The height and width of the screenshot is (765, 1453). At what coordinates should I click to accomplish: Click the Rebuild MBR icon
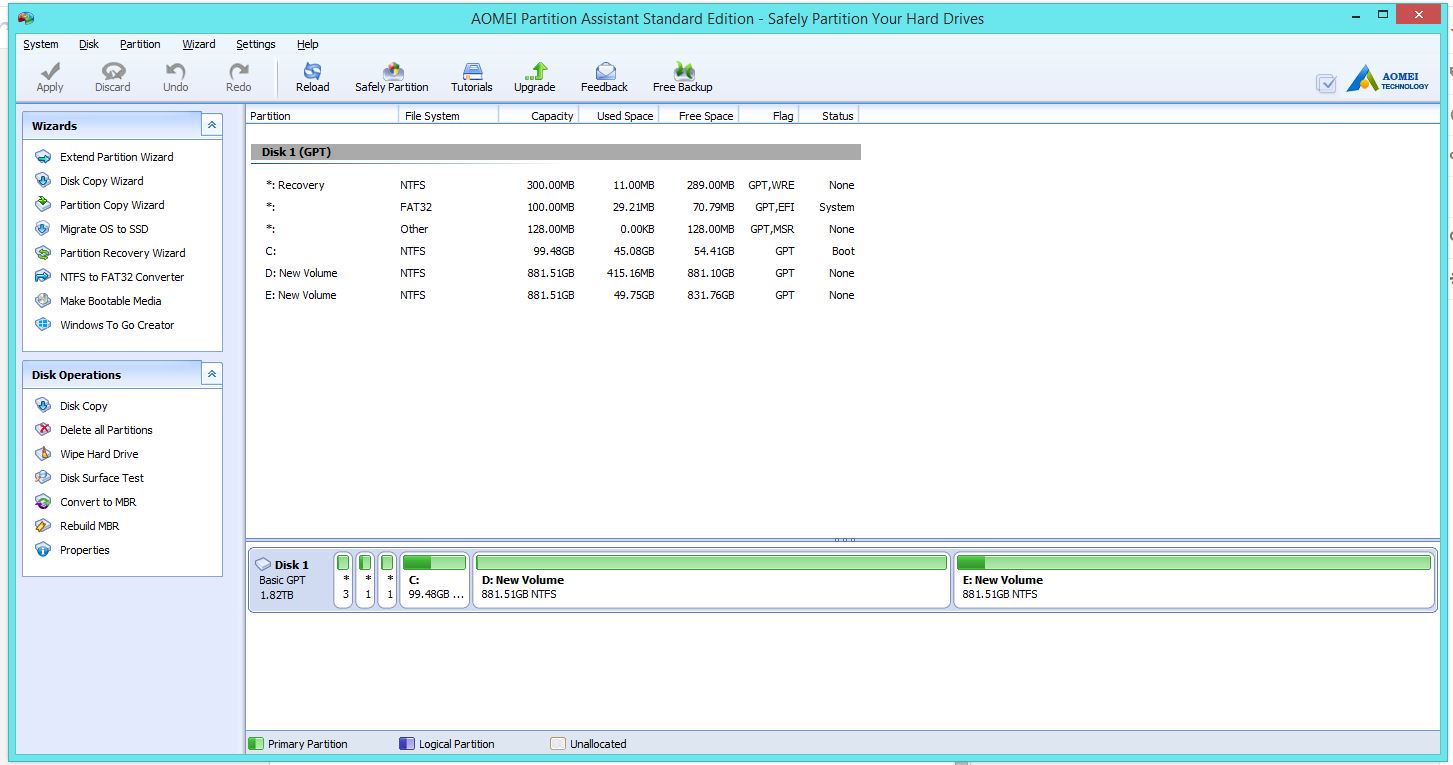click(x=43, y=526)
